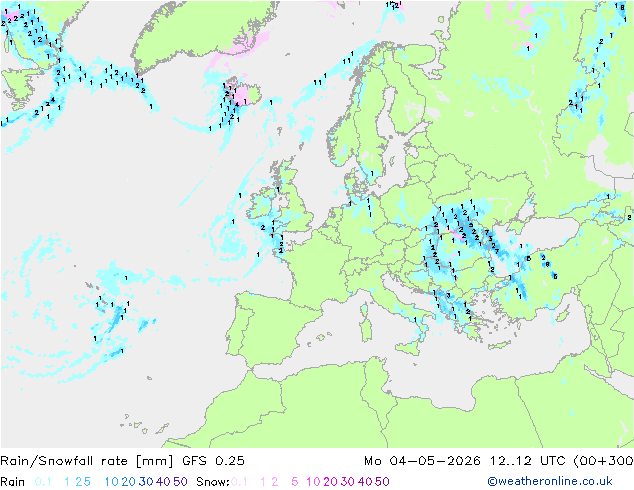Click the island of Crete
The width and height of the screenshot is (634, 490).
coord(500,345)
